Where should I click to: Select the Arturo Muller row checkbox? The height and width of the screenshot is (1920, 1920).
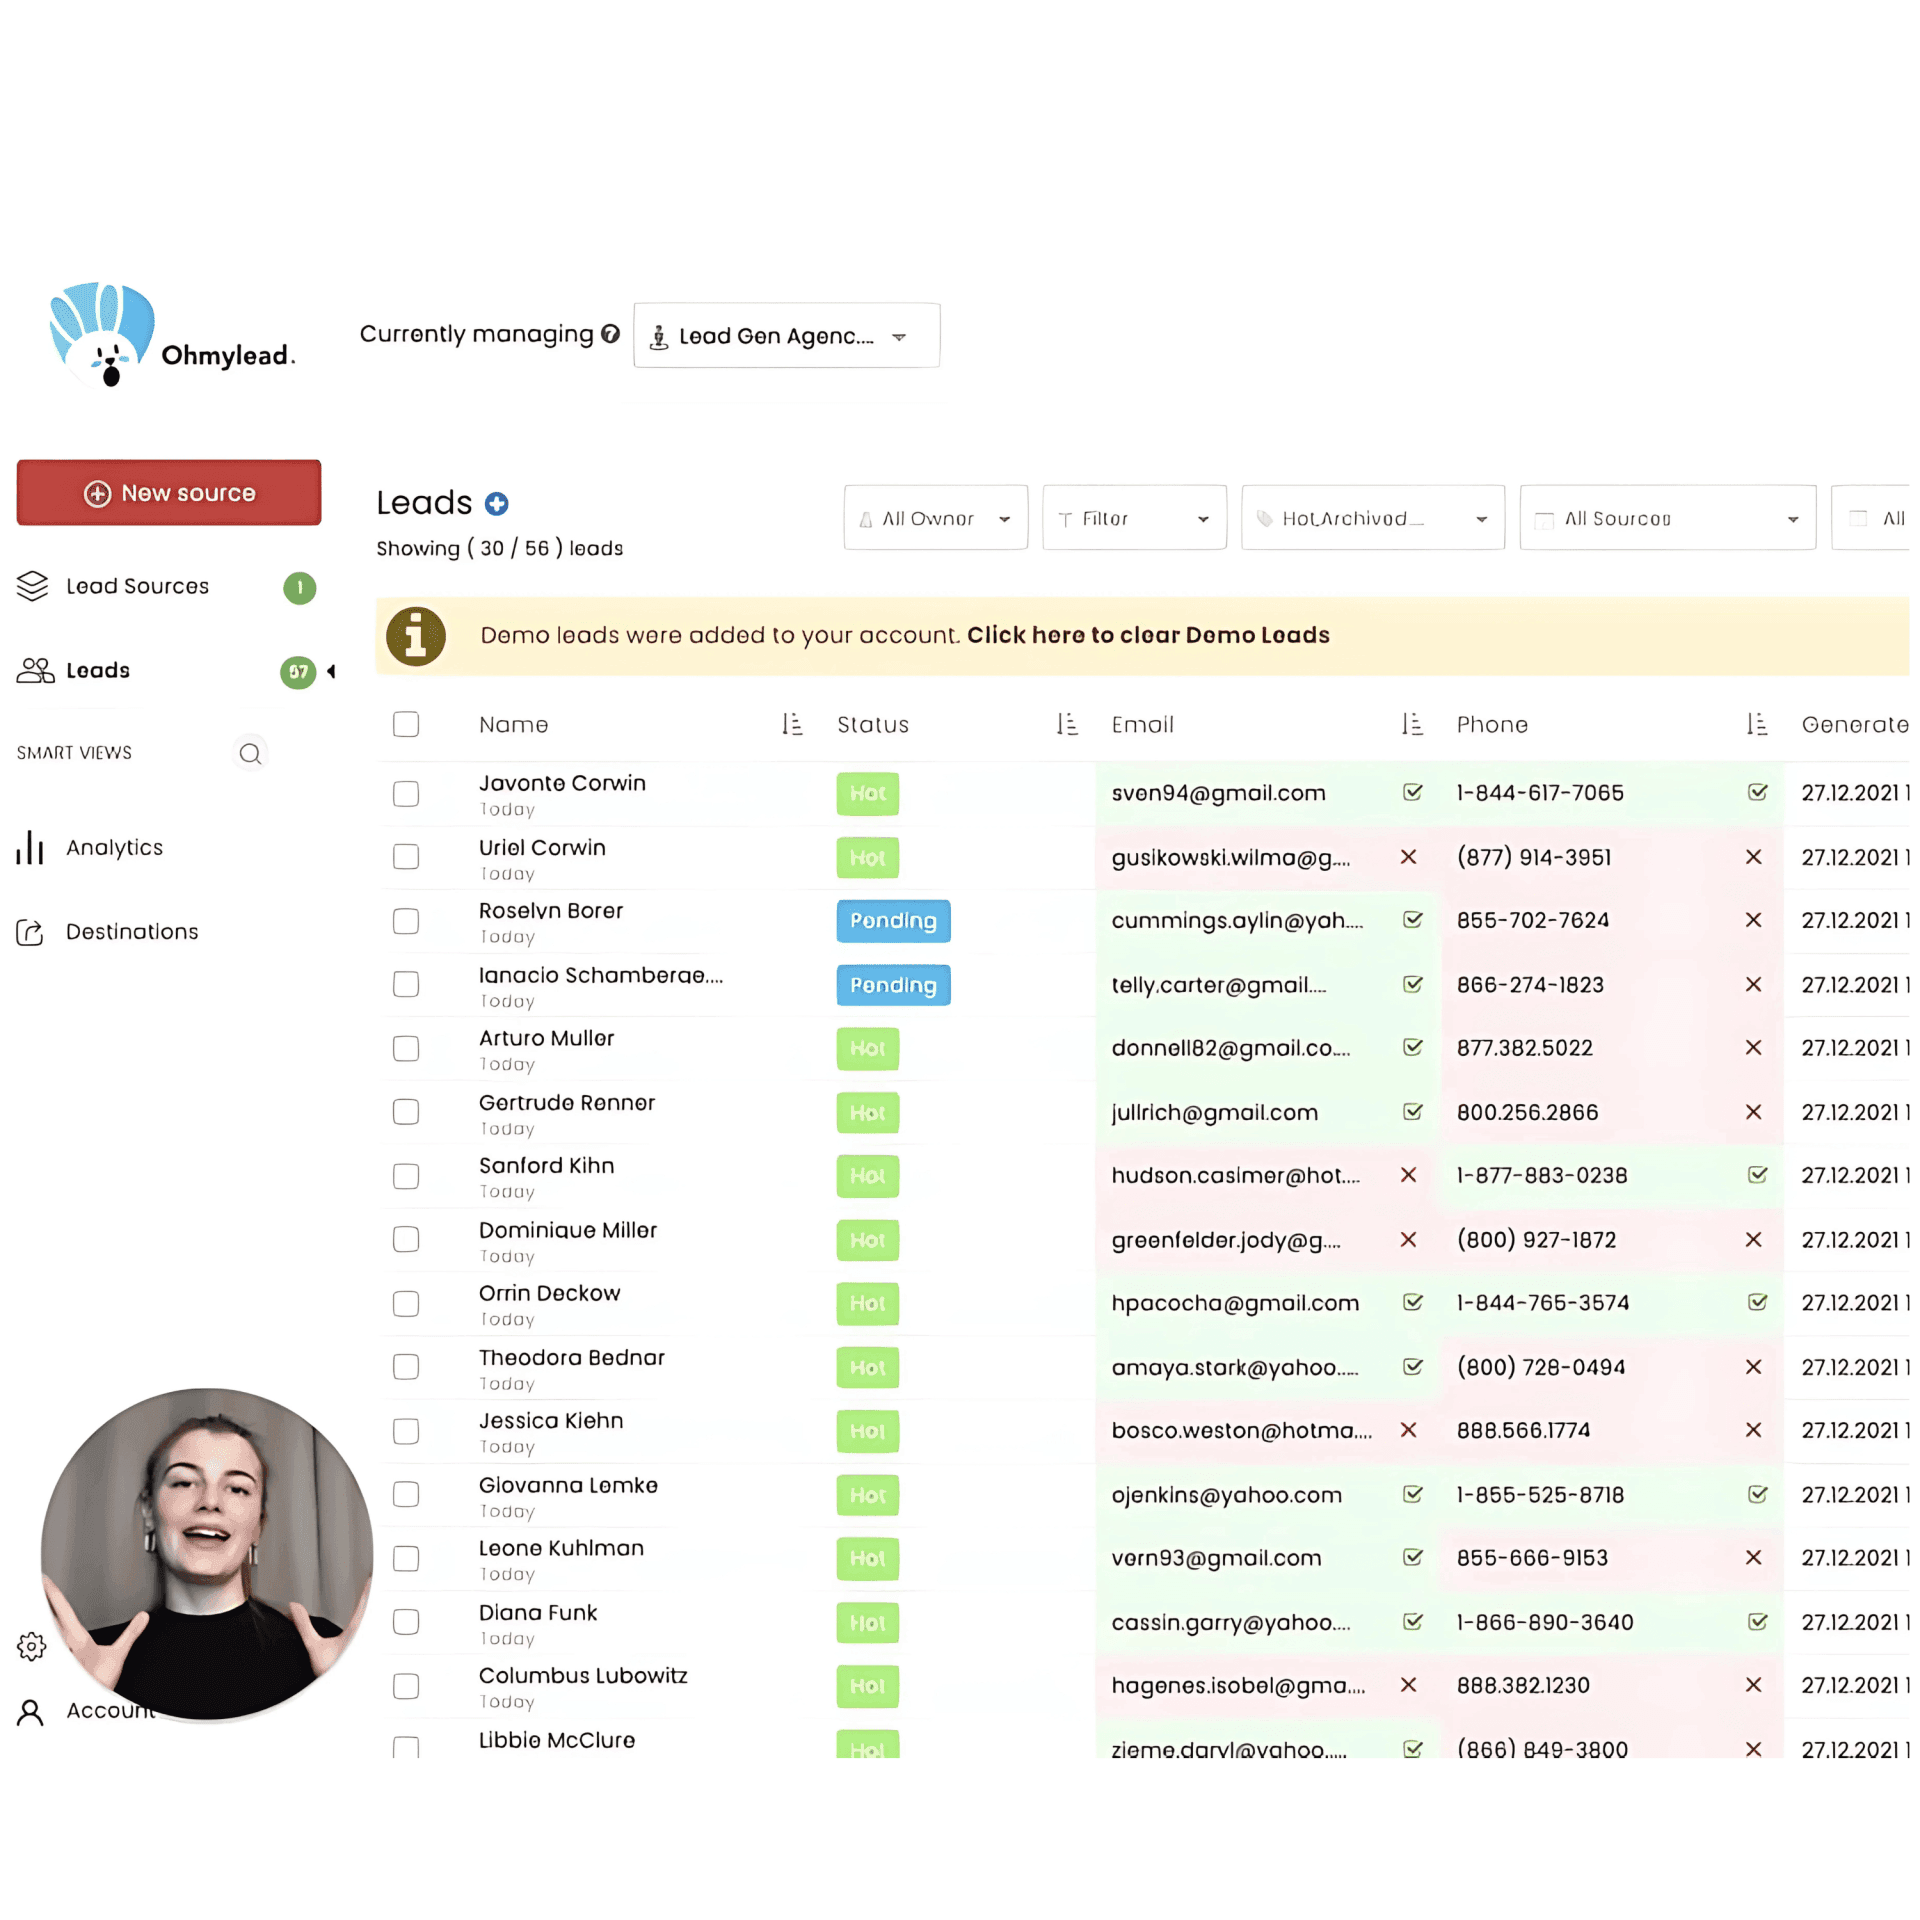pyautogui.click(x=406, y=1048)
